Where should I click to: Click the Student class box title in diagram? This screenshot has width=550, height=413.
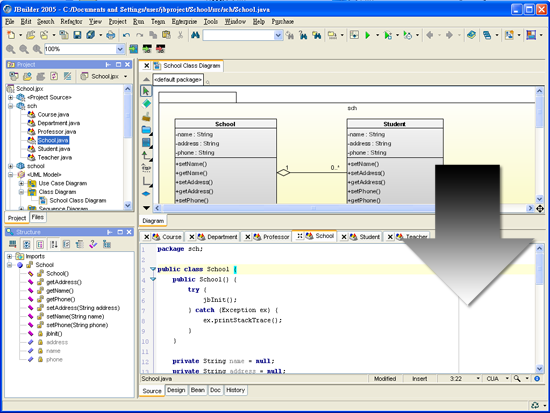(x=395, y=124)
